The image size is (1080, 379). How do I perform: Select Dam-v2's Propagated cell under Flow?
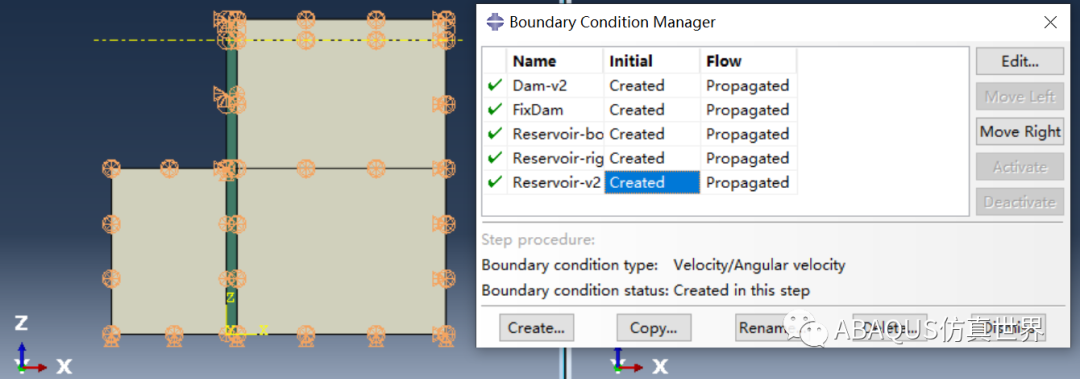coord(749,86)
